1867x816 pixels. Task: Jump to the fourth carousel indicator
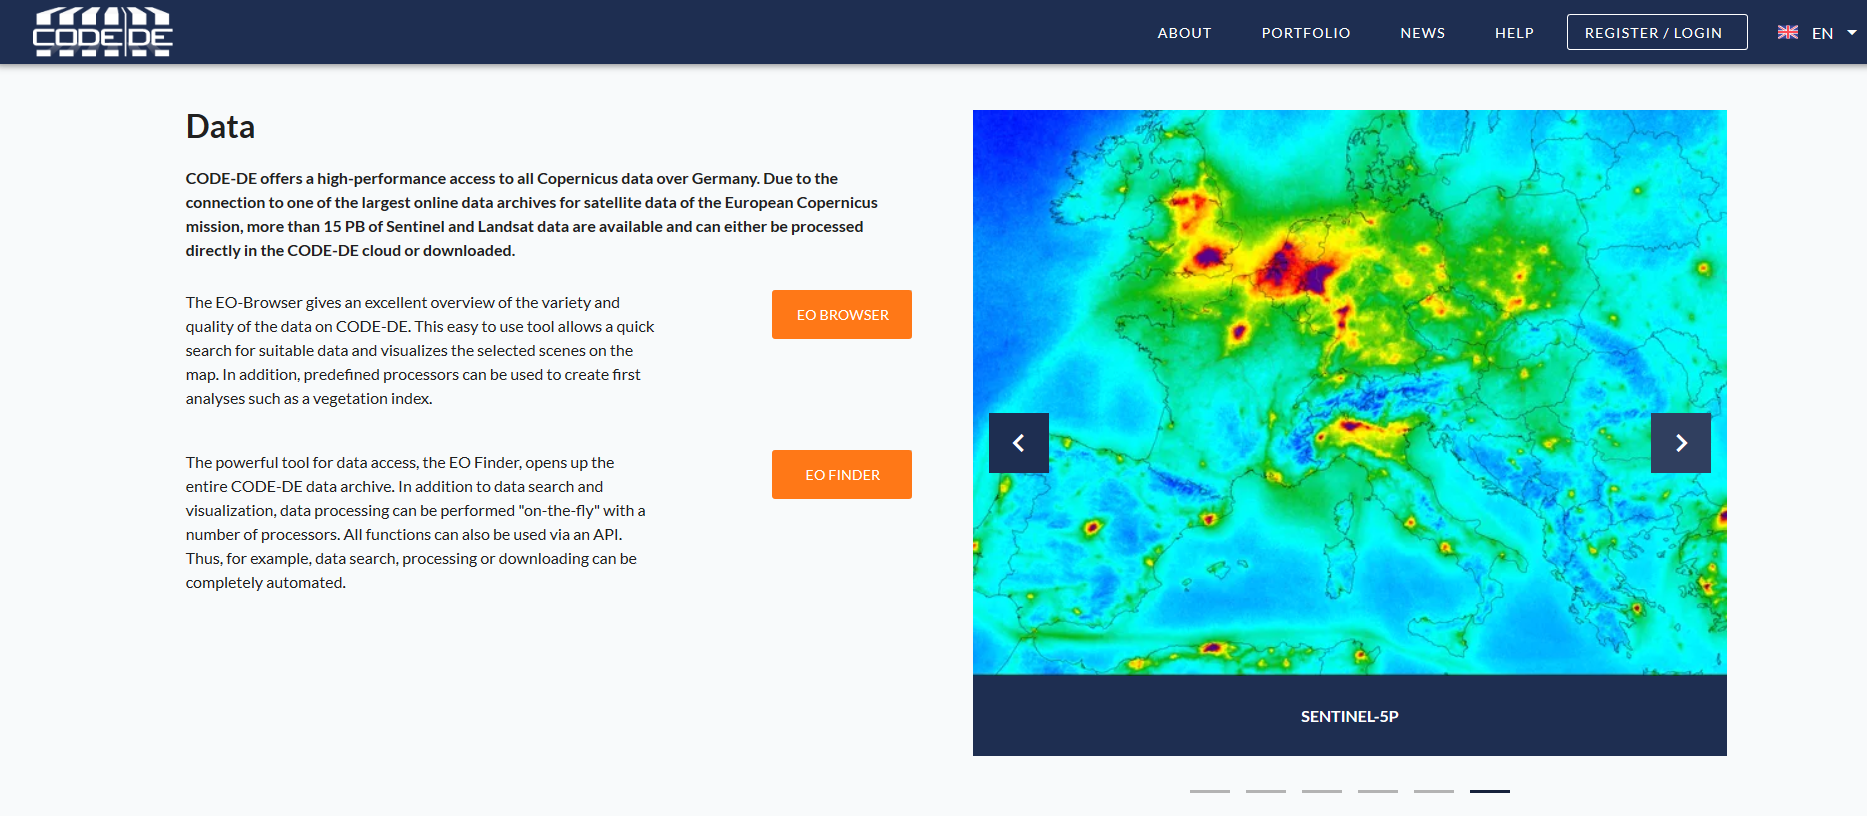(1377, 791)
